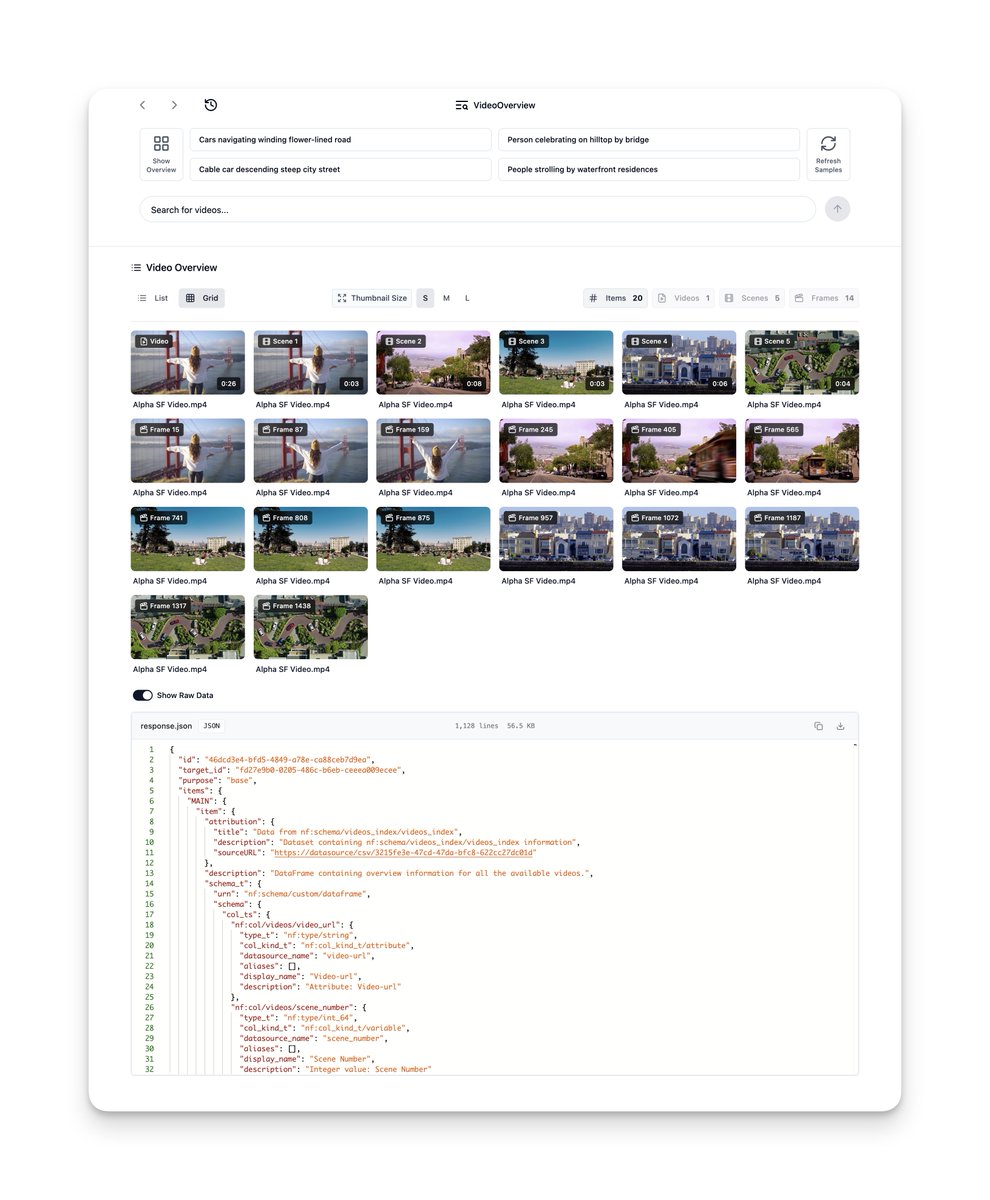This screenshot has height=1200, width=990.
Task: Click the Search for videos field
Action: click(478, 209)
